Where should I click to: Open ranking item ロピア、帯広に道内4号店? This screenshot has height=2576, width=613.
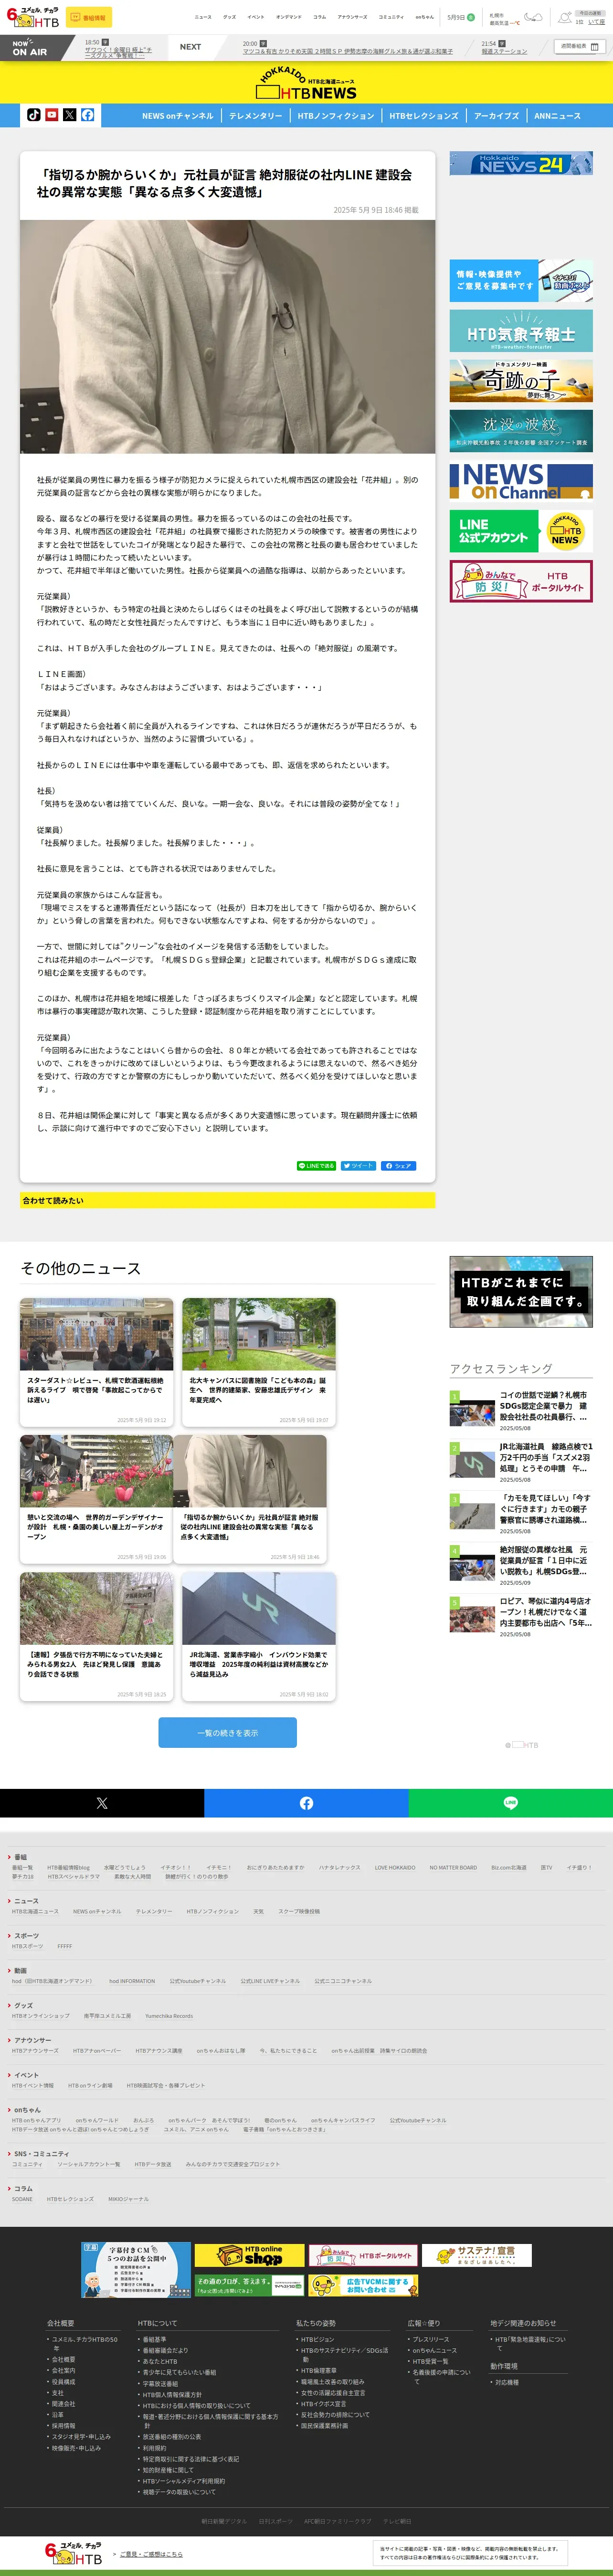pos(521,1618)
